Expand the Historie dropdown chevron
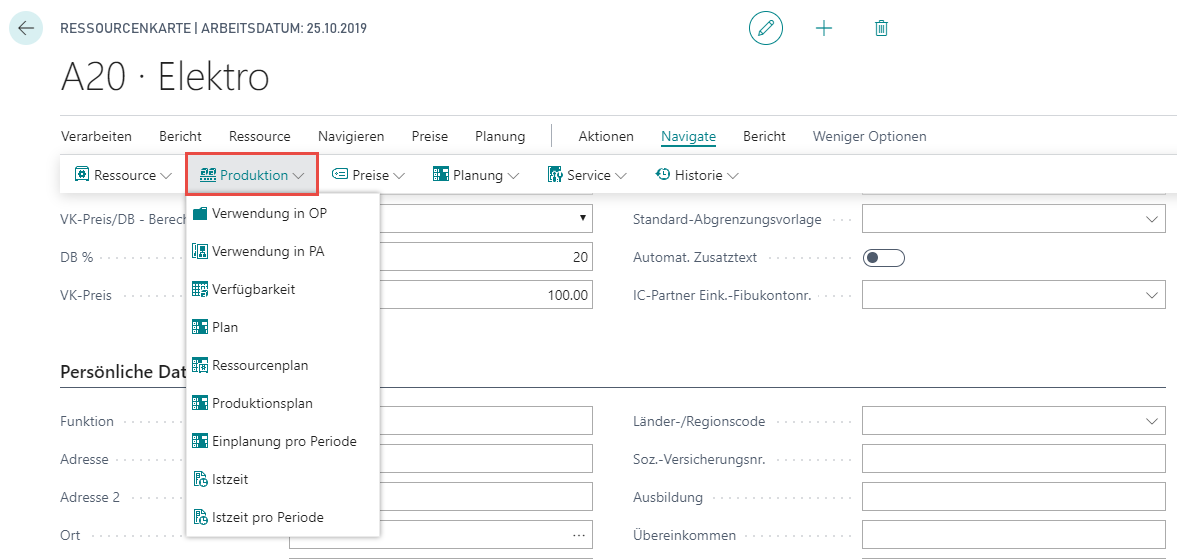 tap(733, 176)
